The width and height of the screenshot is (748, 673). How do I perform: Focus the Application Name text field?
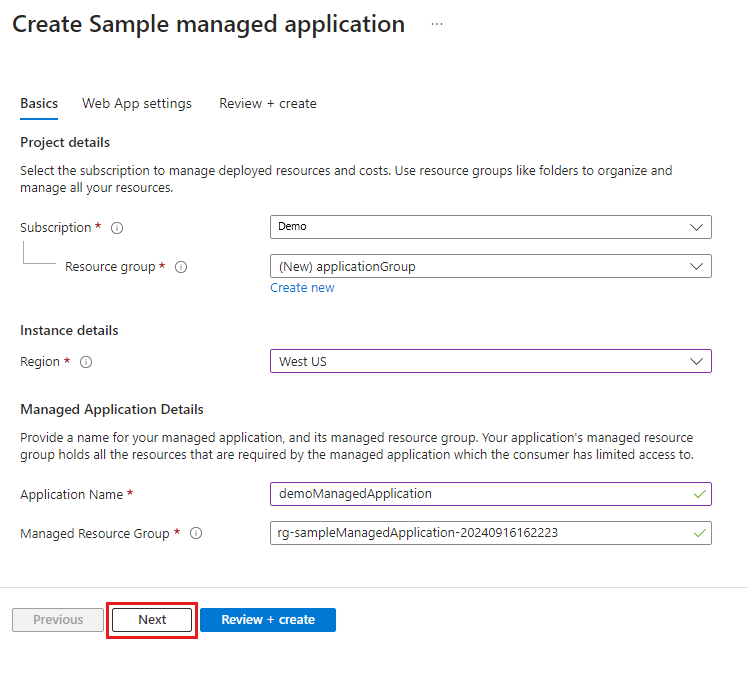(480, 494)
